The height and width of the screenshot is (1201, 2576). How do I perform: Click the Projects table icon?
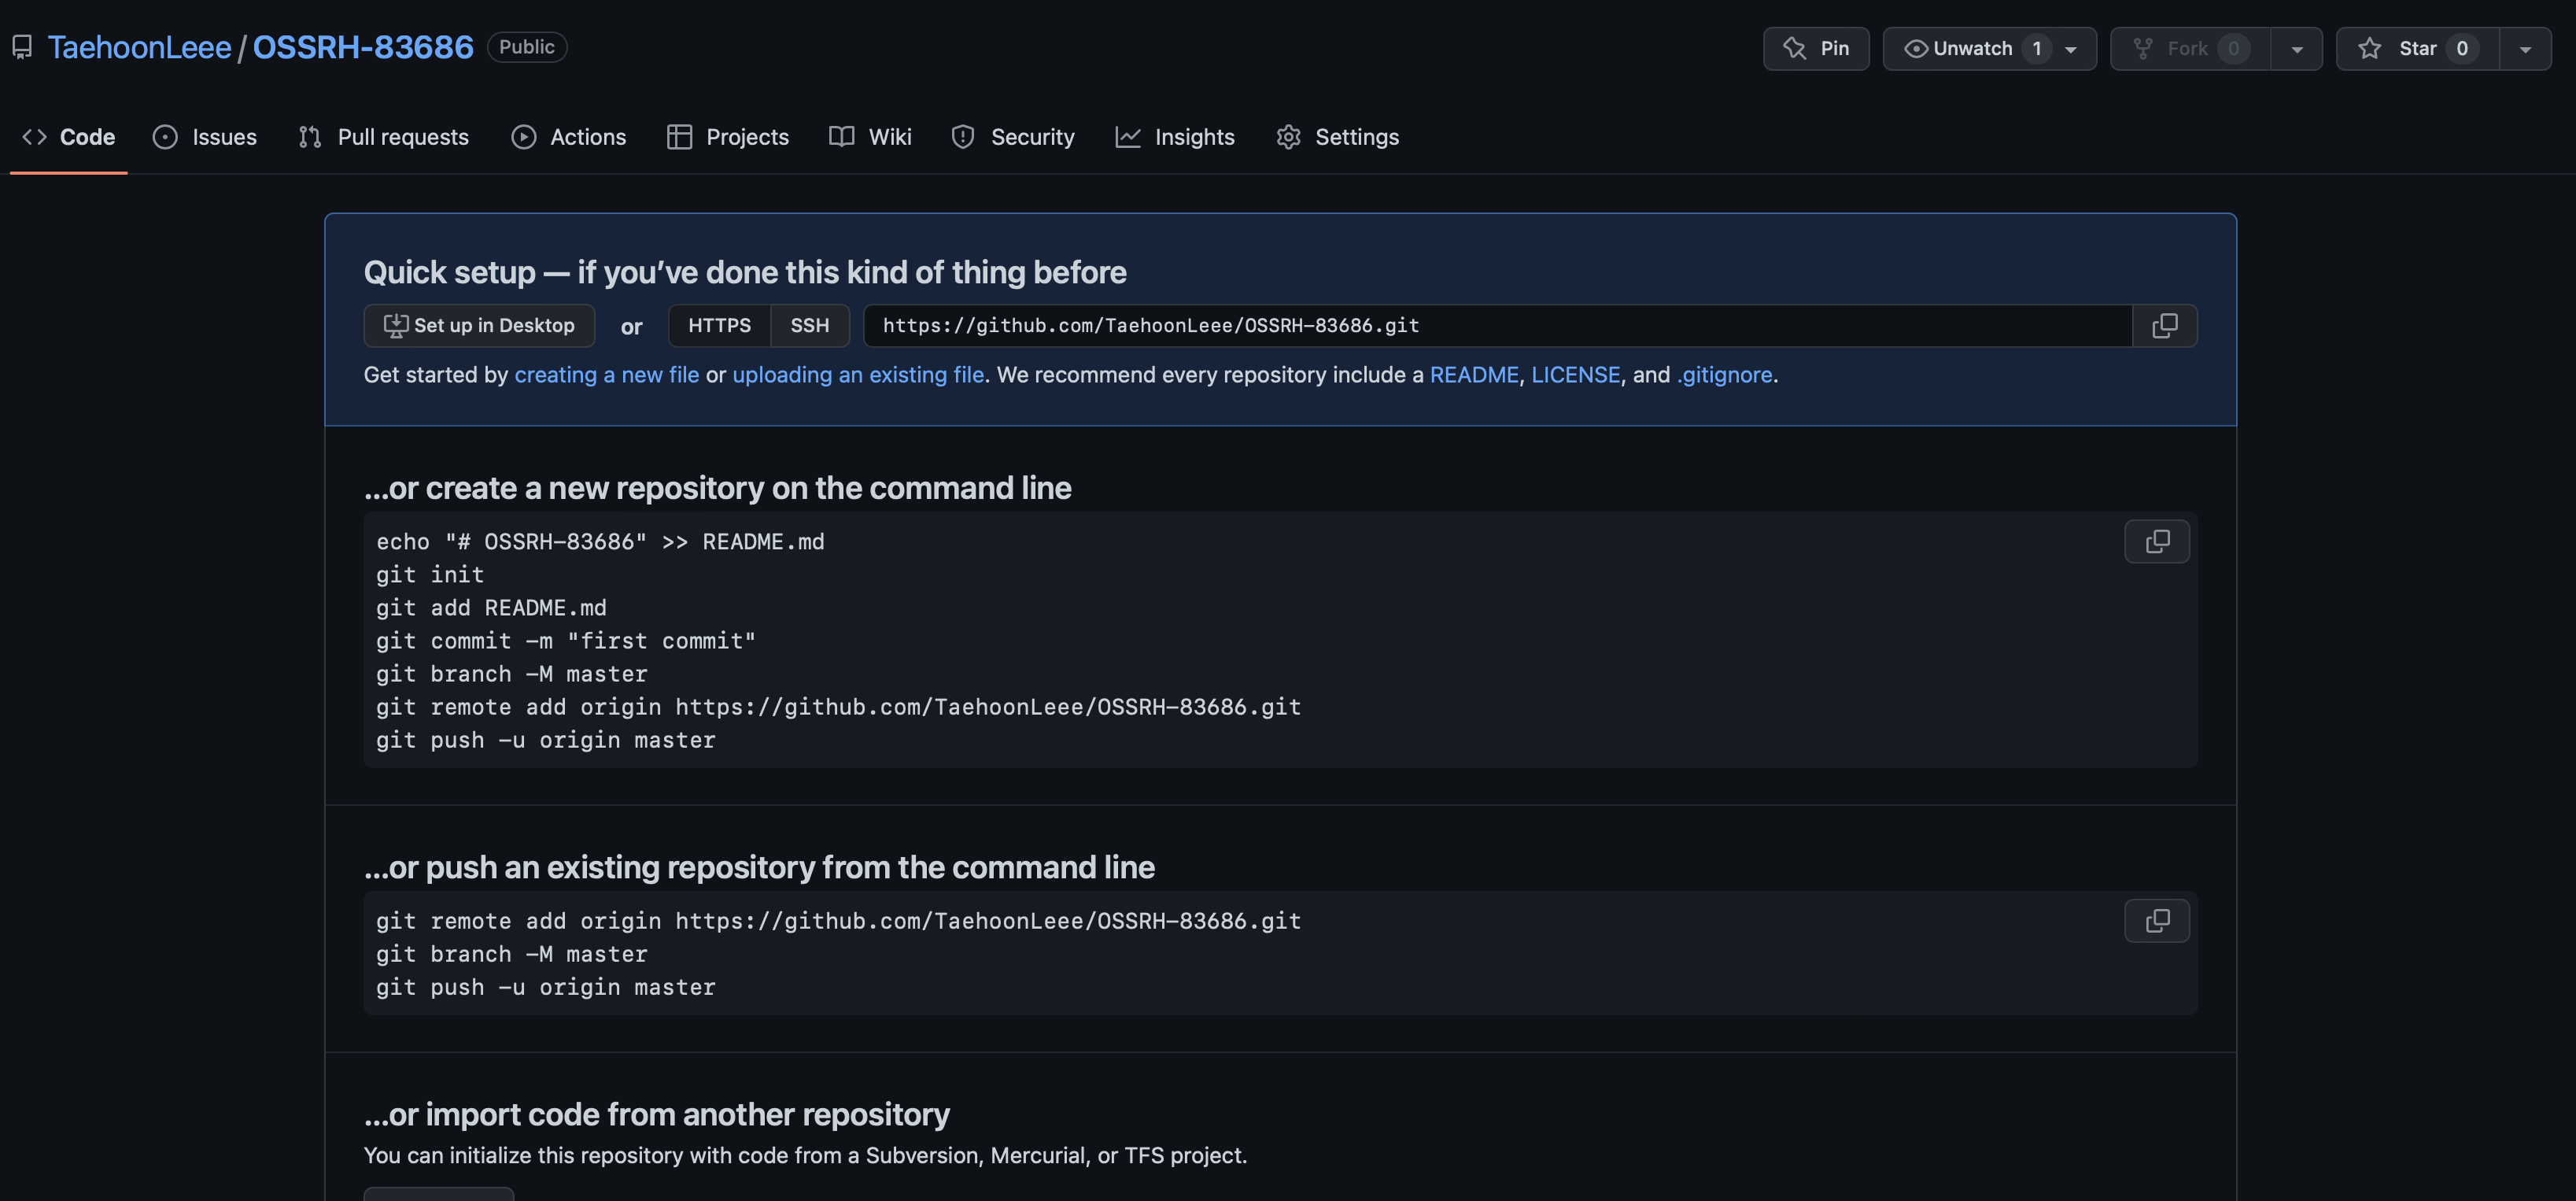click(680, 137)
